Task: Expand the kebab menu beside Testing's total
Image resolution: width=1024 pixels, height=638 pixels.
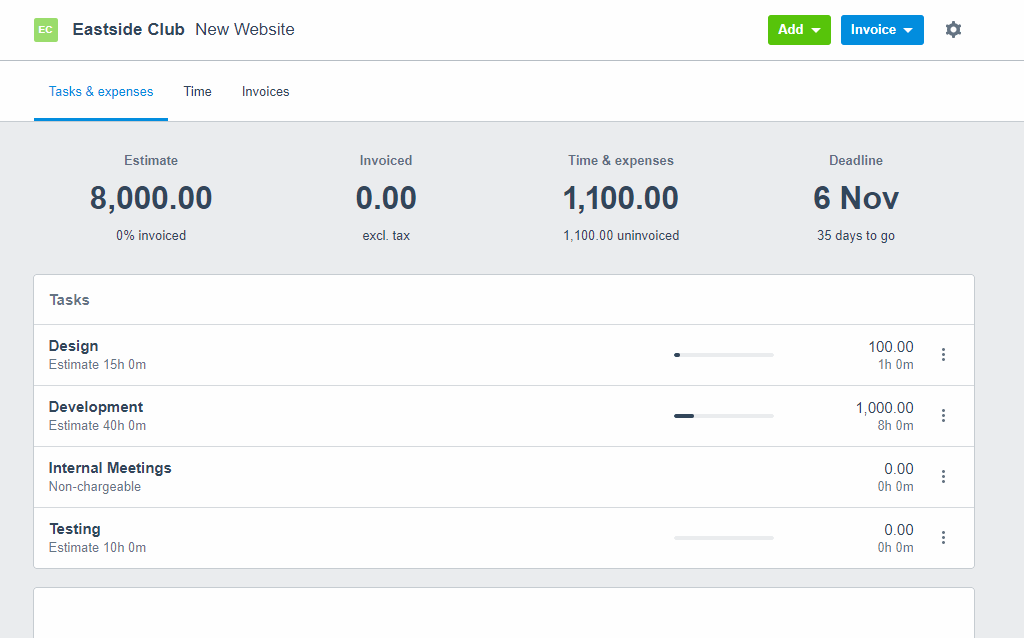Action: click(943, 537)
